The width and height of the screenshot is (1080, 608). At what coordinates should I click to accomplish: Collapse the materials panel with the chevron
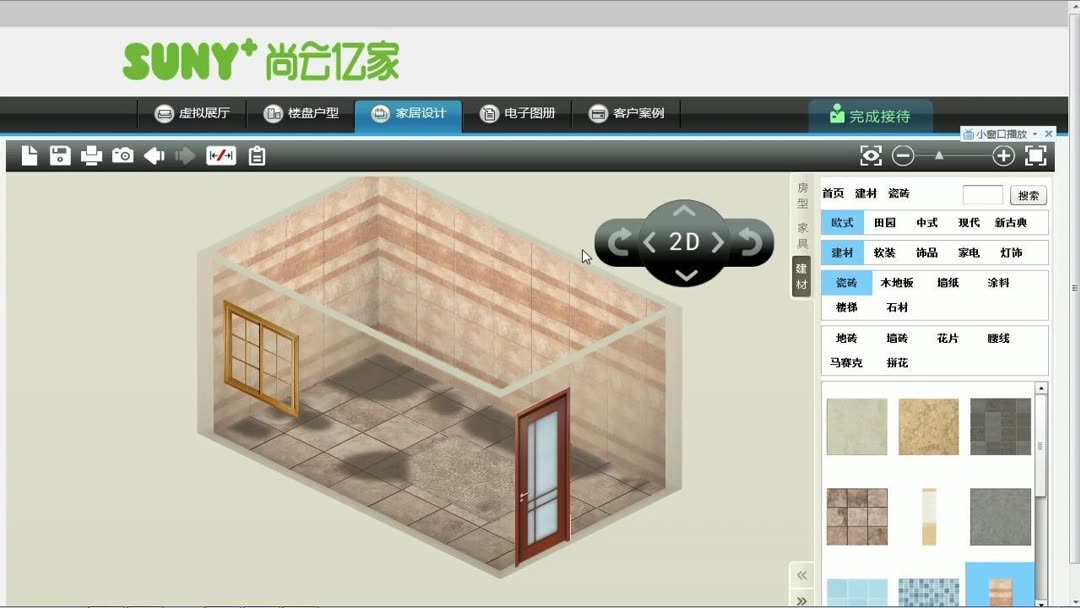(801, 576)
